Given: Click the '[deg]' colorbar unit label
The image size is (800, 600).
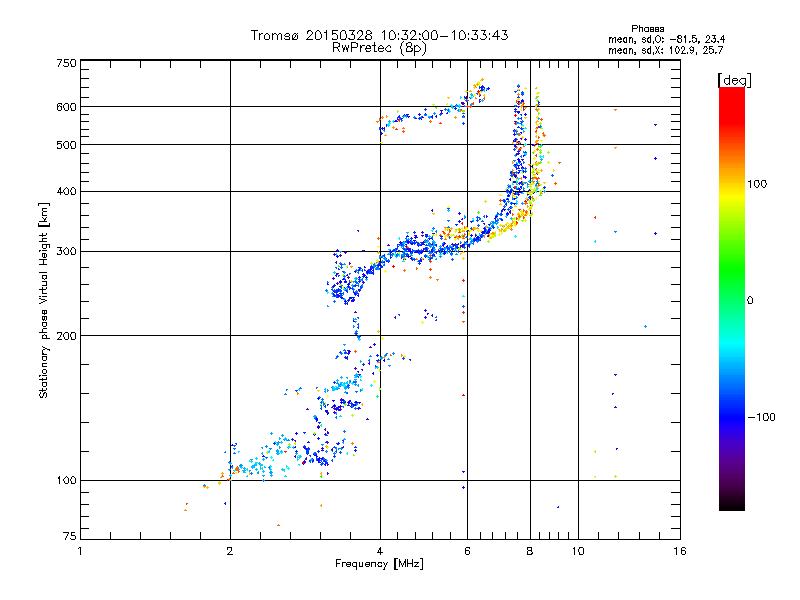Looking at the screenshot, I should pos(734,80).
